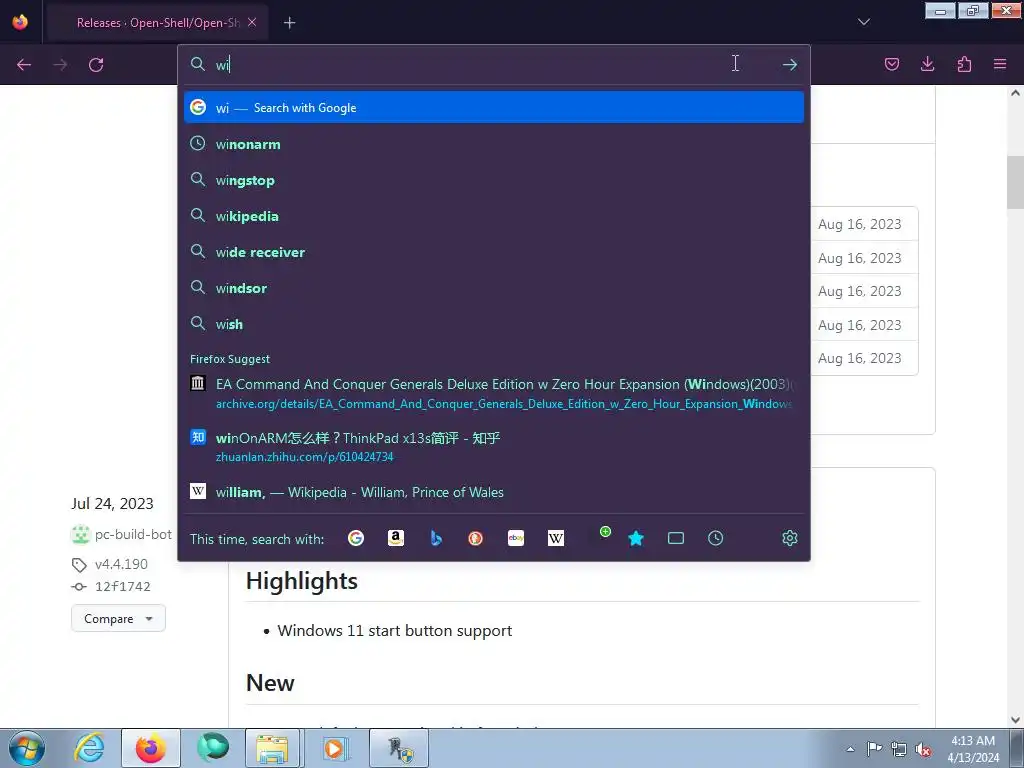The width and height of the screenshot is (1024, 768).
Task: Open the network tray icon
Action: [x=899, y=749]
